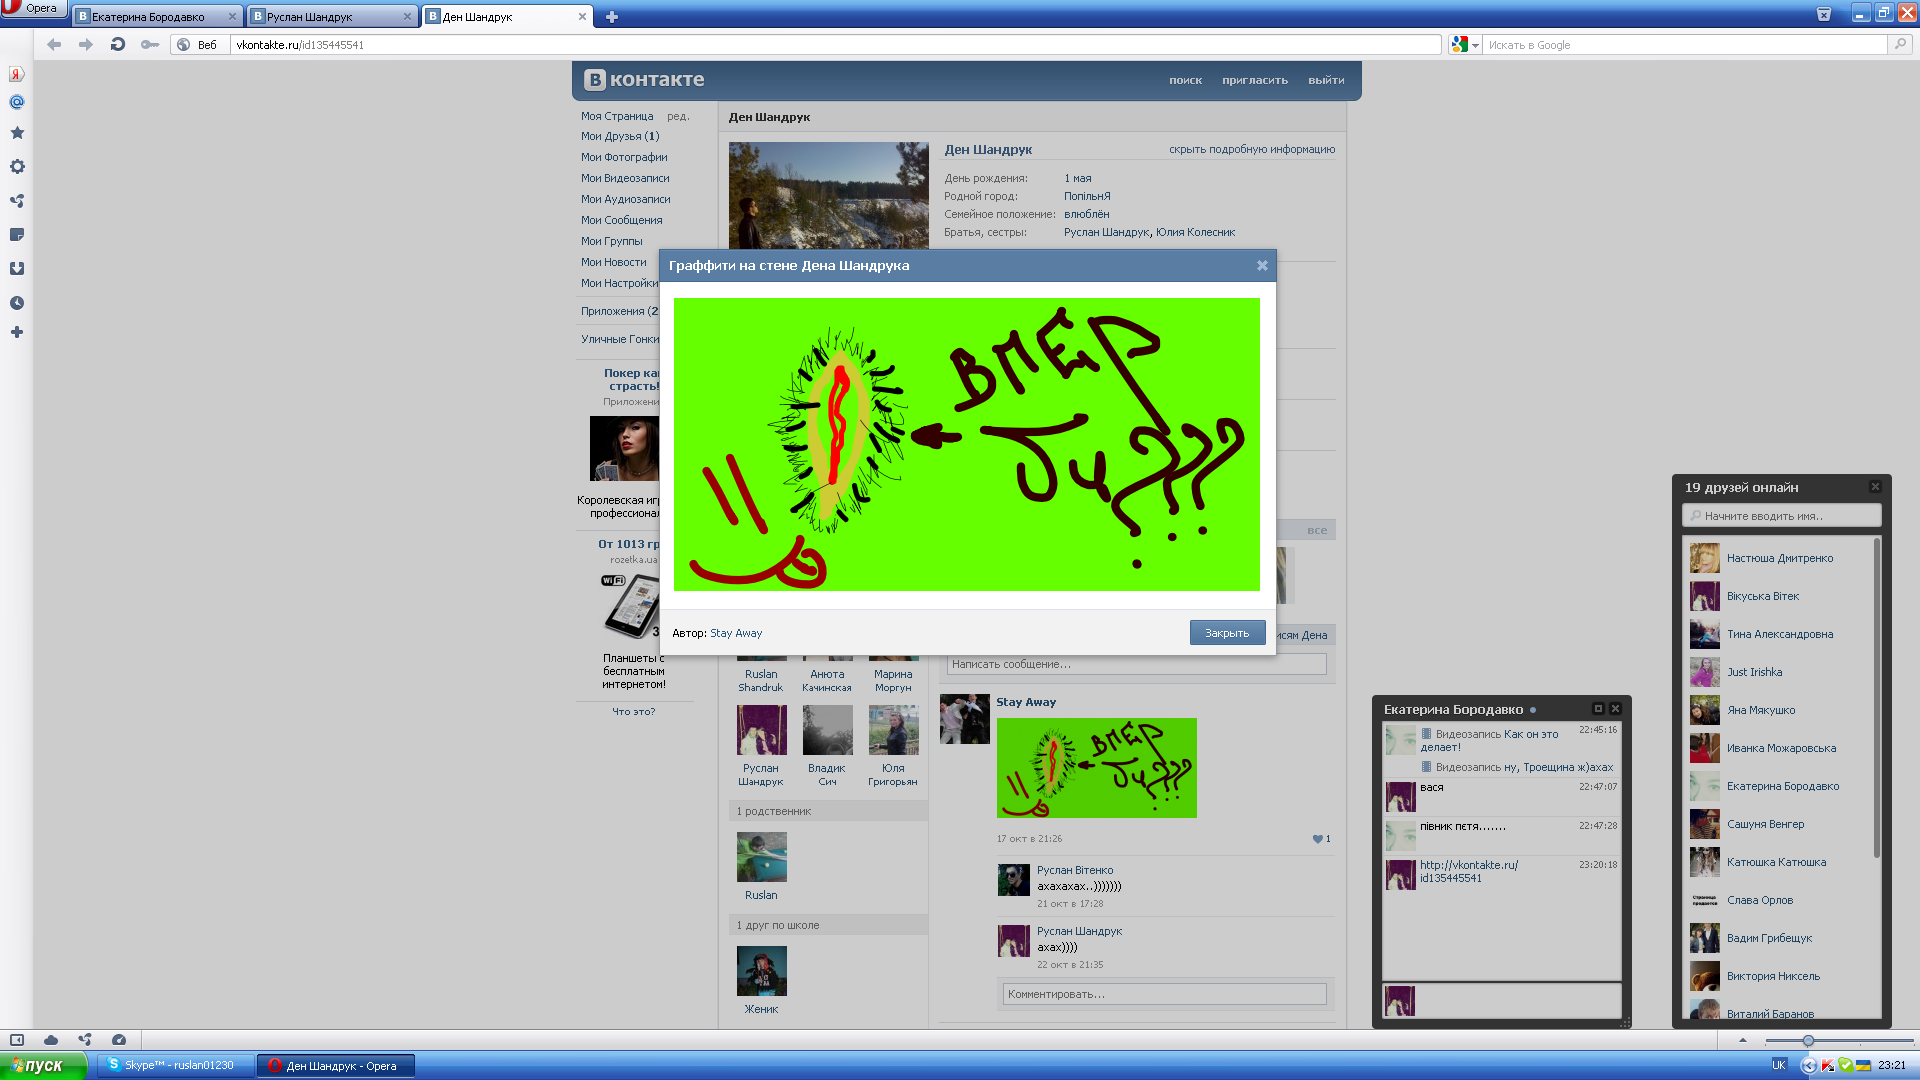Toggle Opera Turbo speedometer icon

click(x=119, y=1040)
